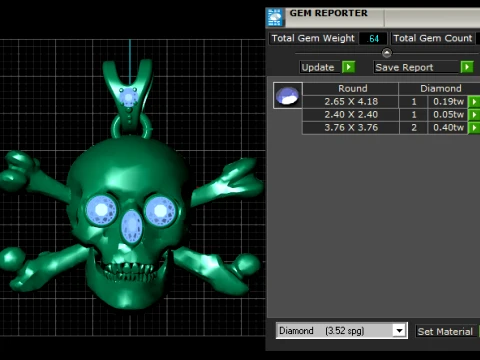The height and width of the screenshot is (360, 480).
Task: Select the small gem on the pendant bail
Action: pos(128,97)
